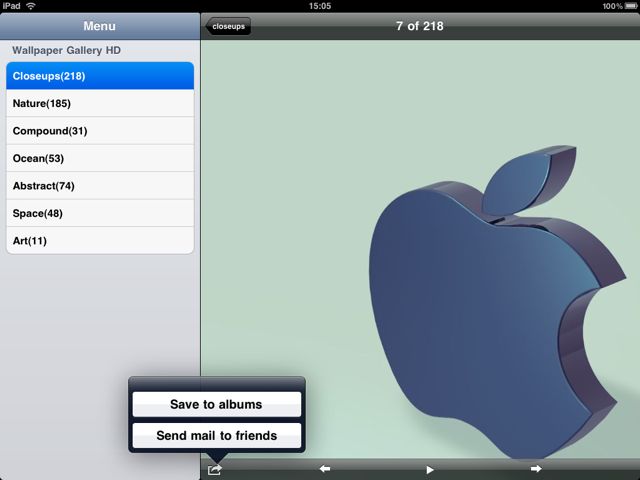Open the Compound(31) category

pyautogui.click(x=100, y=131)
